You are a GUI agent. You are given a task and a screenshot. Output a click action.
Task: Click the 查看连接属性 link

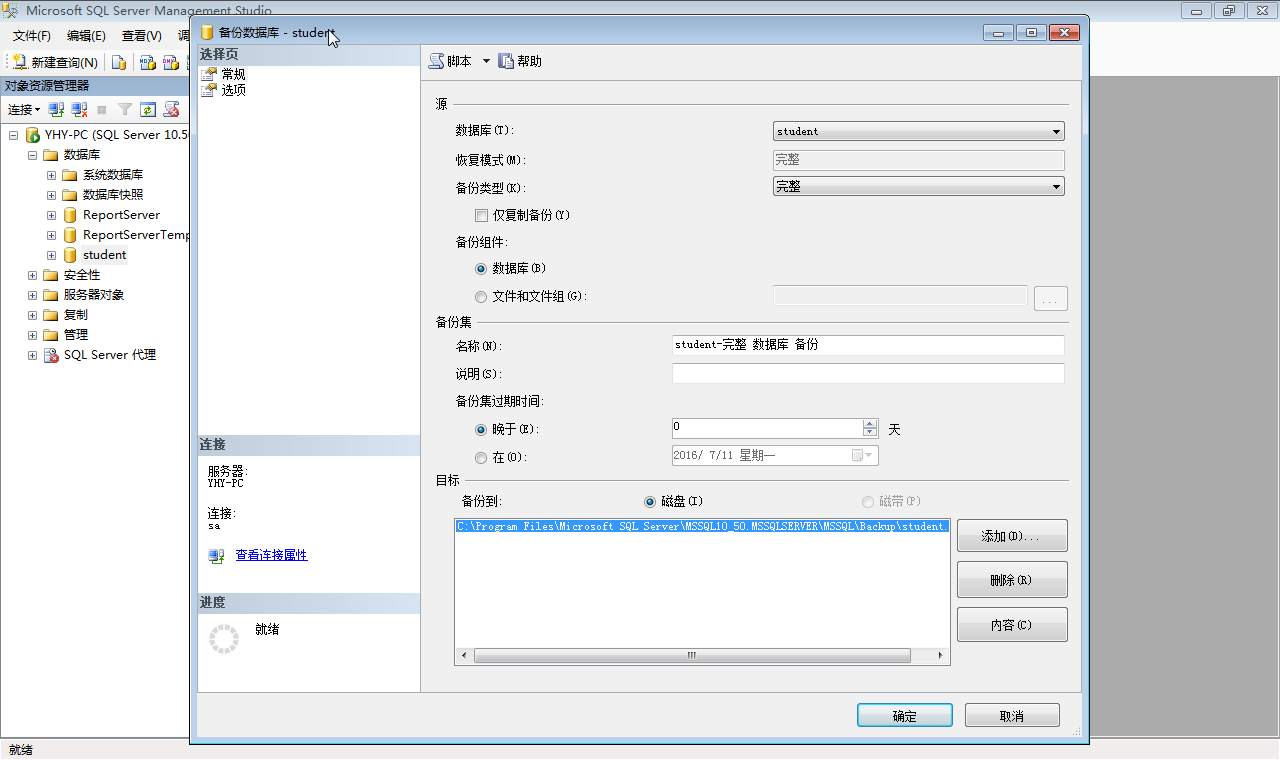point(271,555)
